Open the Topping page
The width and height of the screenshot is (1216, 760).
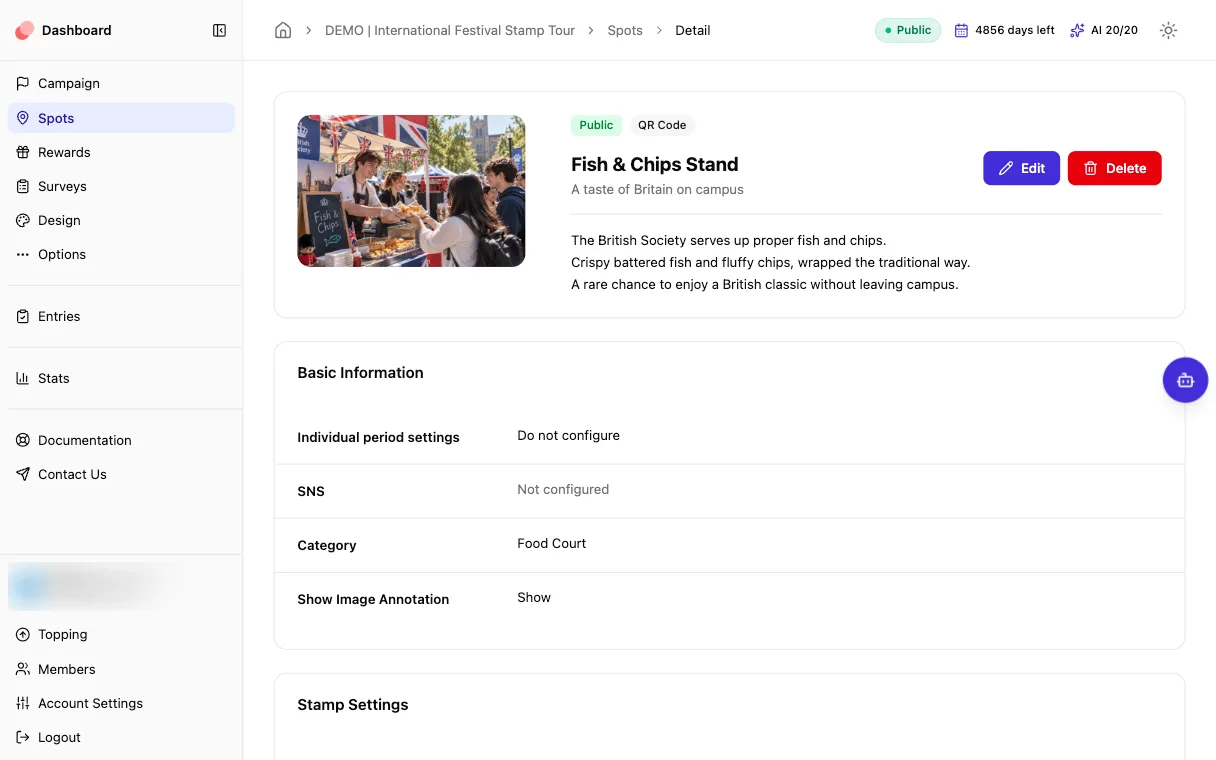121,635
